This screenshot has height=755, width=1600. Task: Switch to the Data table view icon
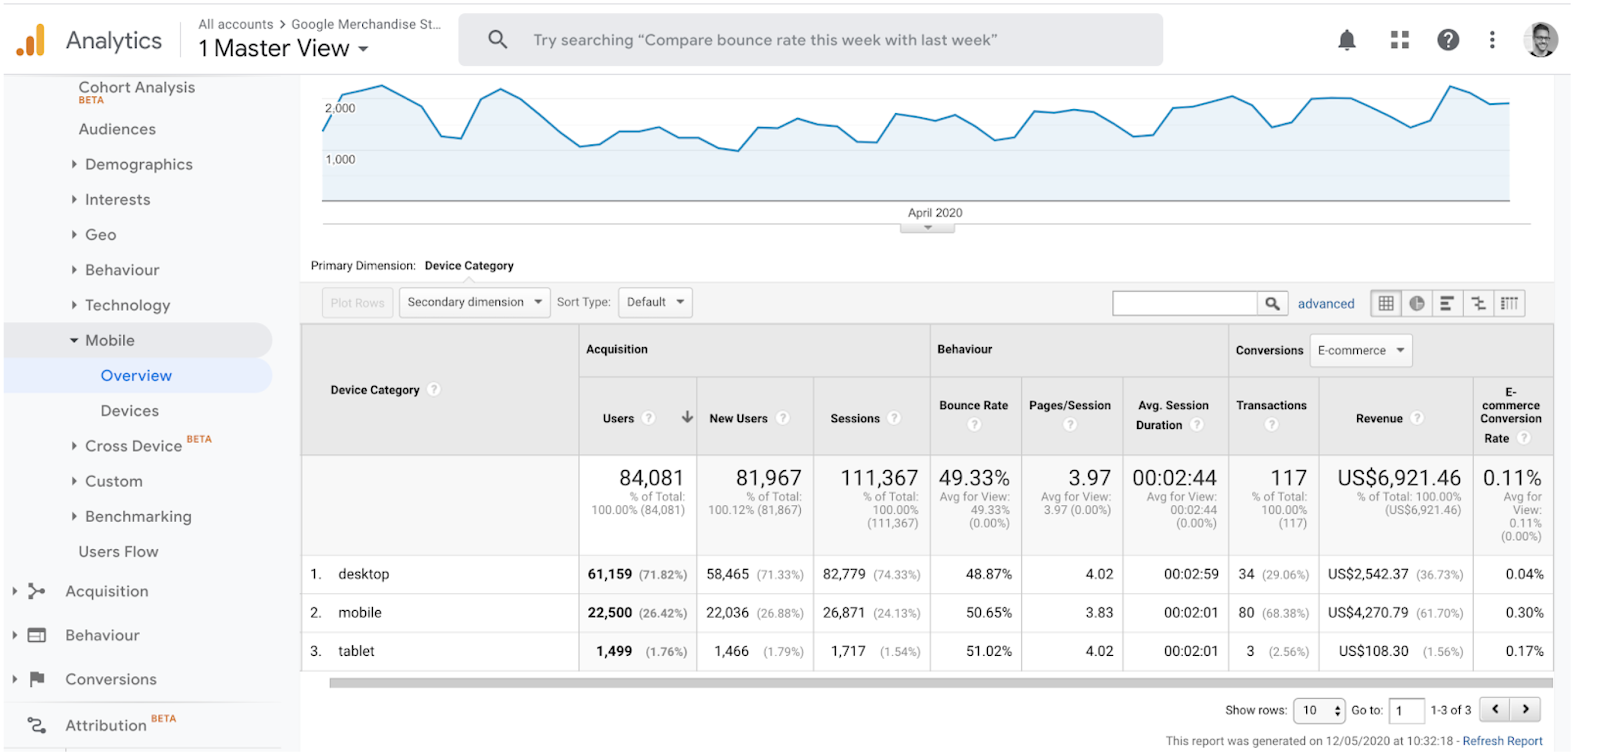(x=1386, y=303)
